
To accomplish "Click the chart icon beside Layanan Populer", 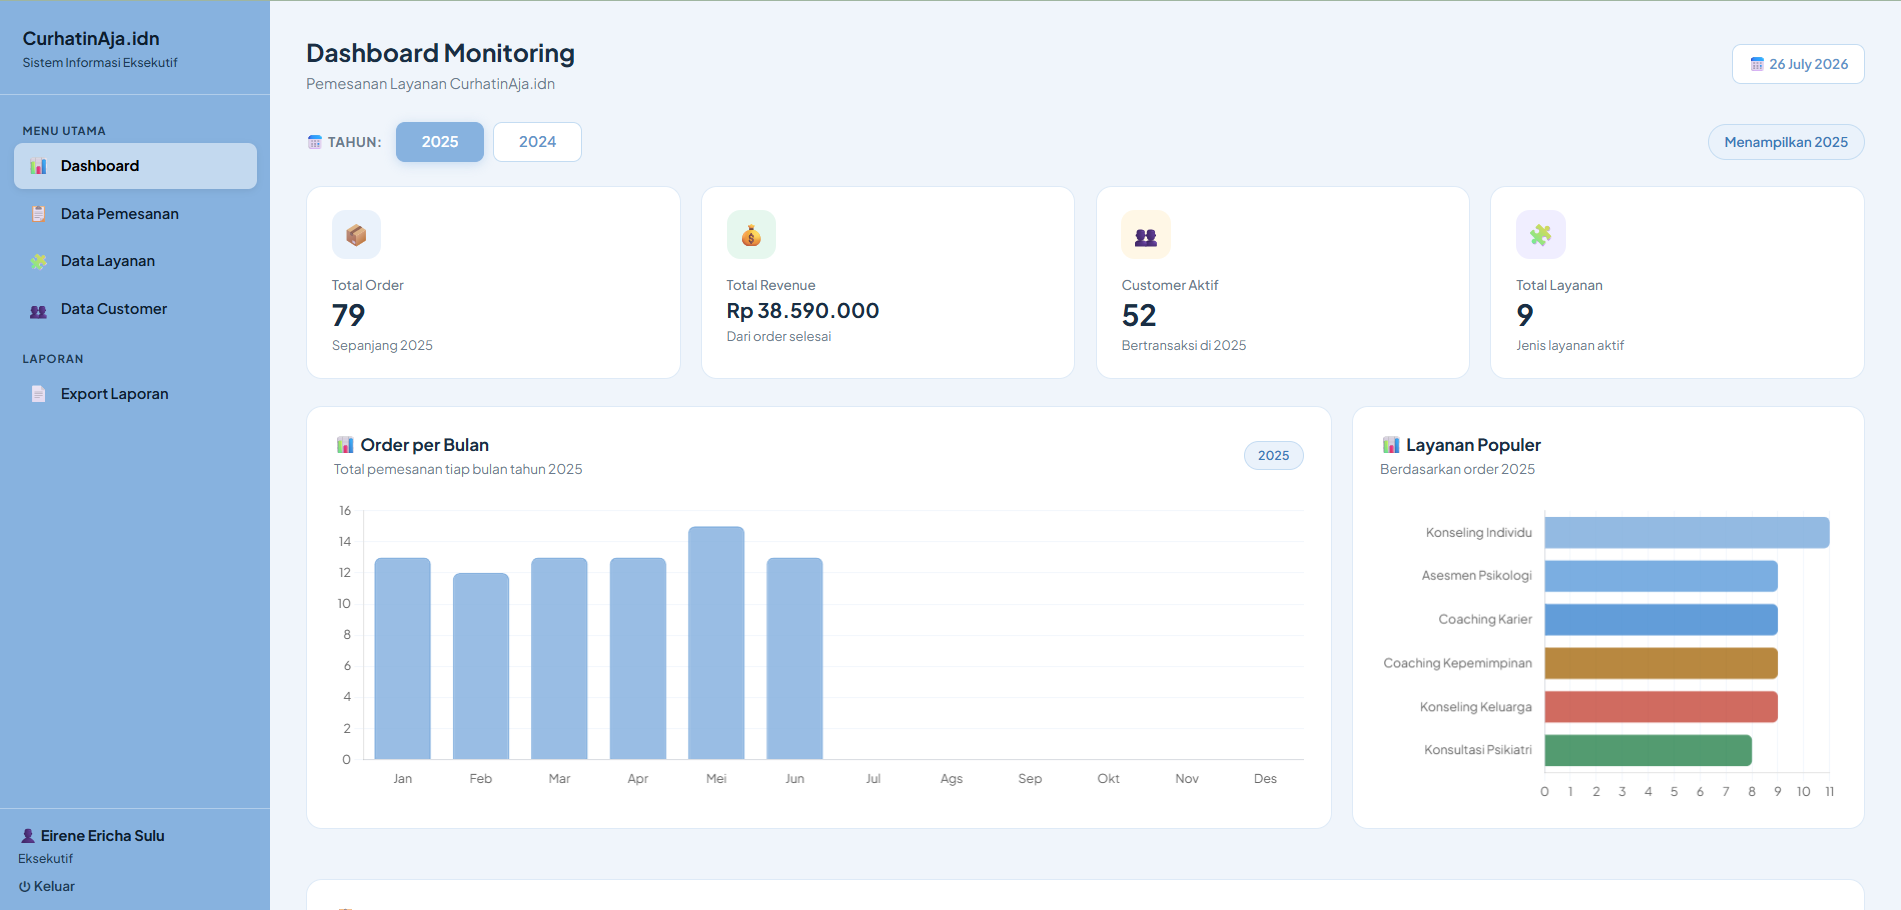I will (x=1391, y=445).
